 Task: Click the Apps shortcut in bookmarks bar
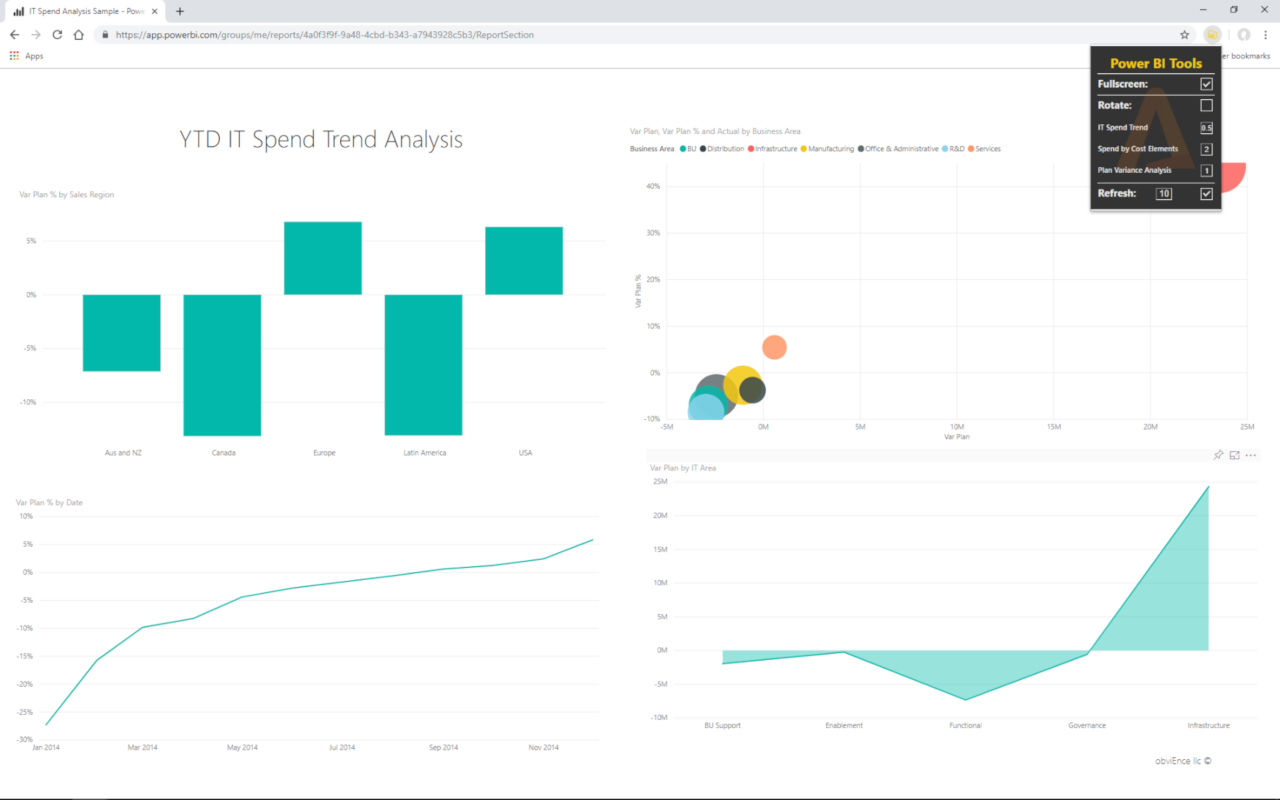point(22,56)
